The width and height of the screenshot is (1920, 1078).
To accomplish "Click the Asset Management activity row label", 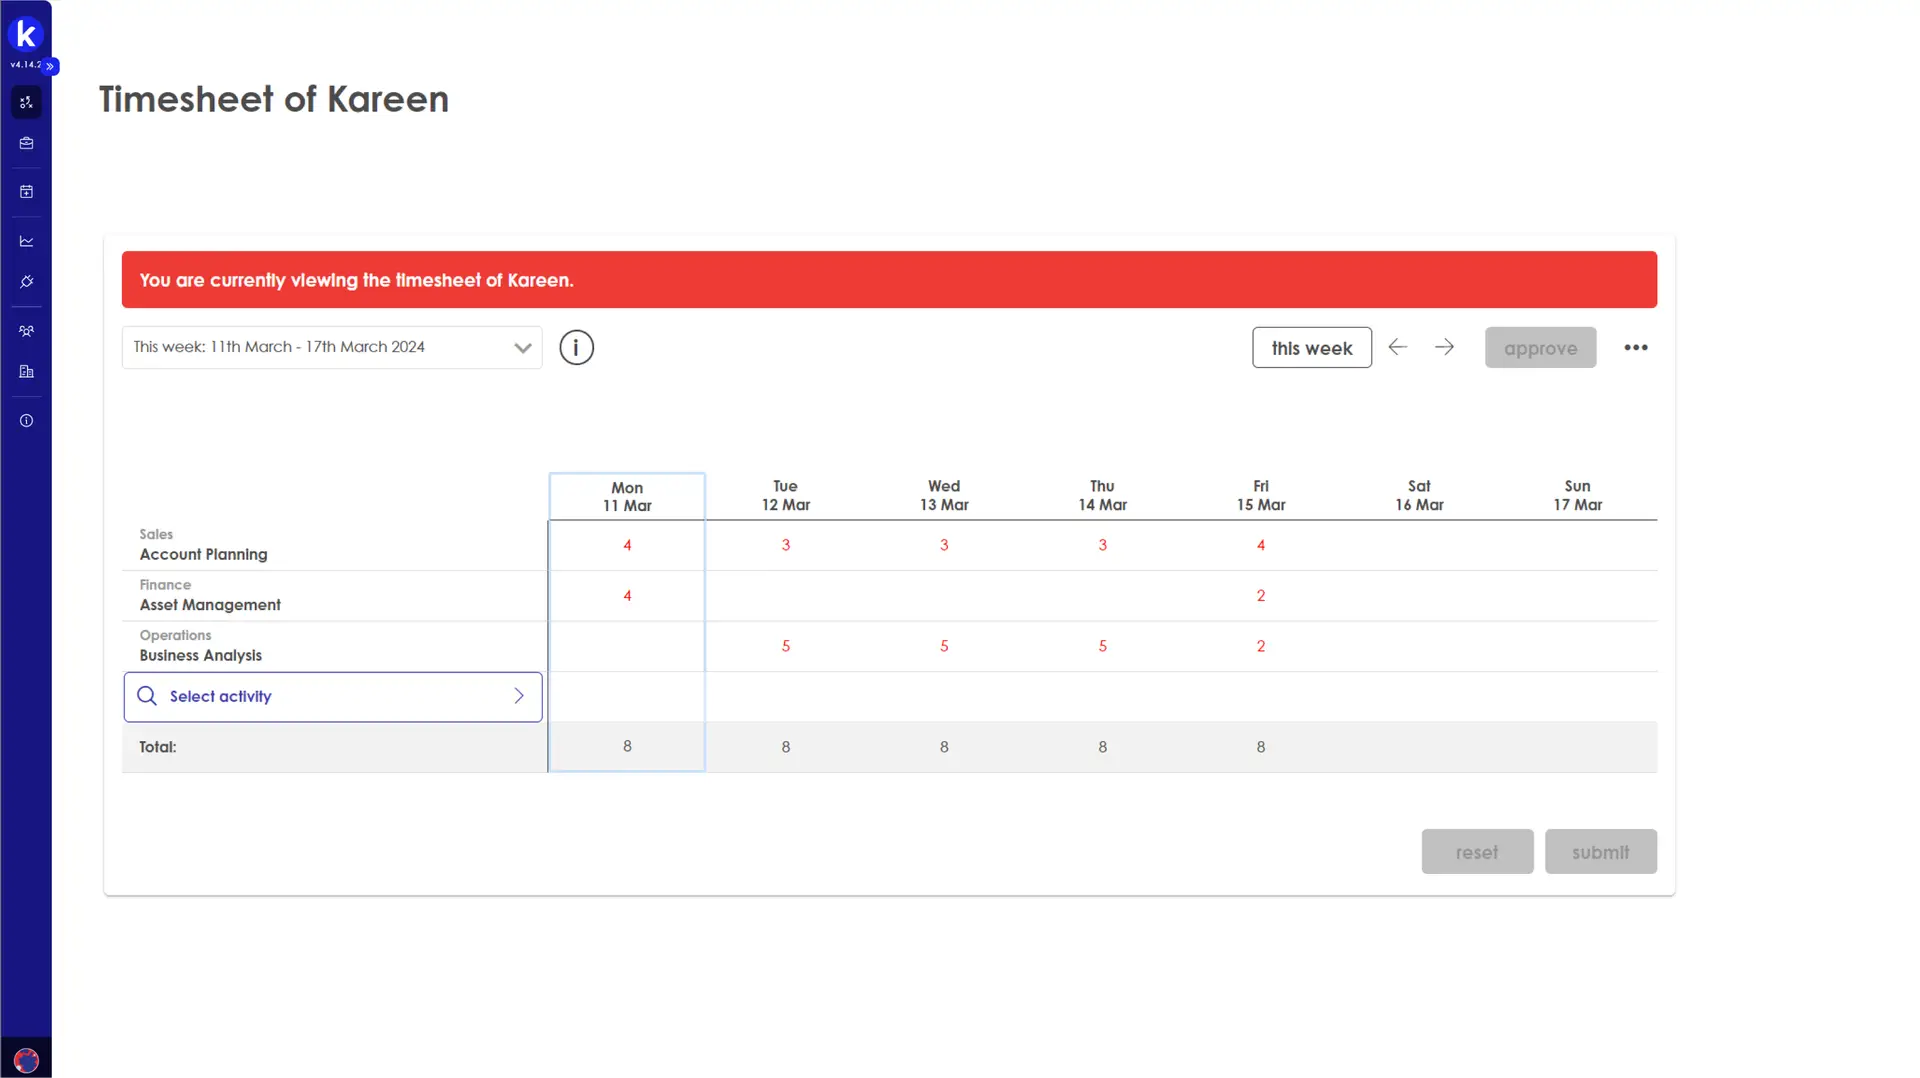I will coord(210,605).
